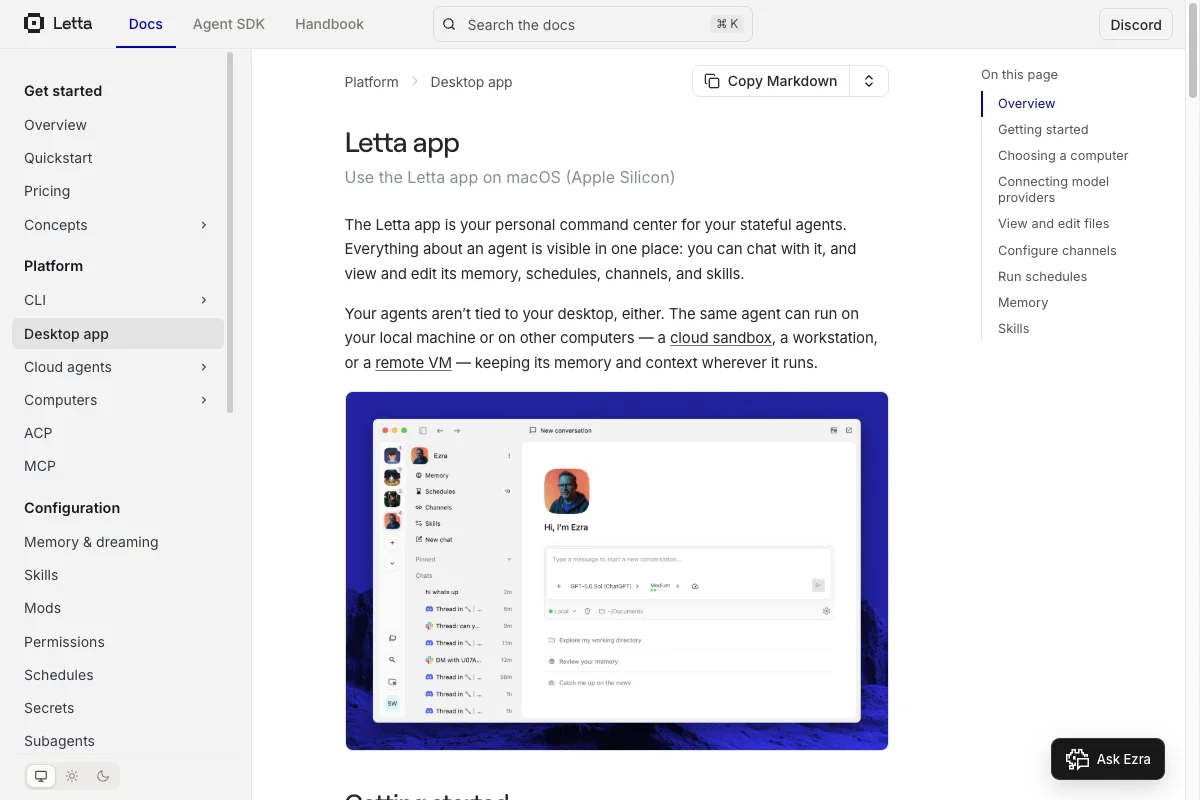The width and height of the screenshot is (1200, 800).
Task: Follow the remote VM link
Action: [x=413, y=363]
